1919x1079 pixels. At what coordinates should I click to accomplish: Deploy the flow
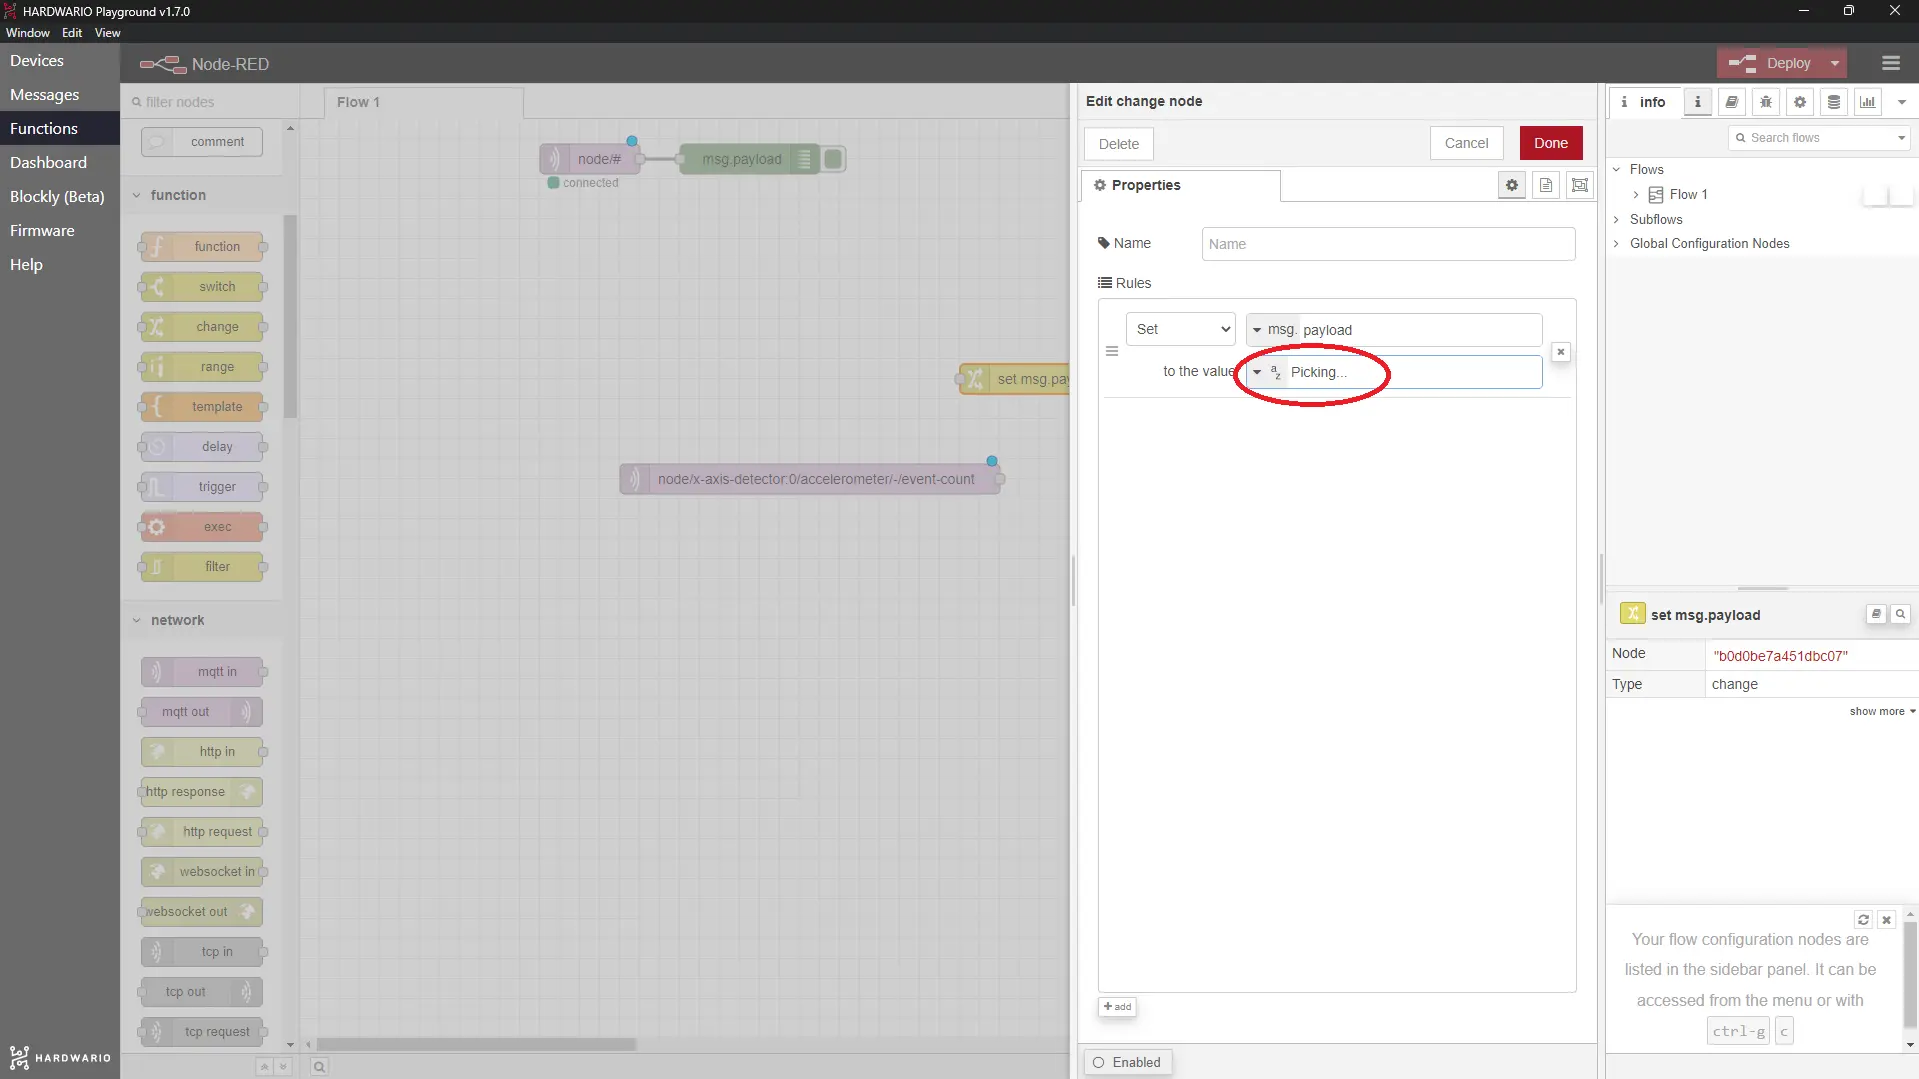(x=1771, y=63)
